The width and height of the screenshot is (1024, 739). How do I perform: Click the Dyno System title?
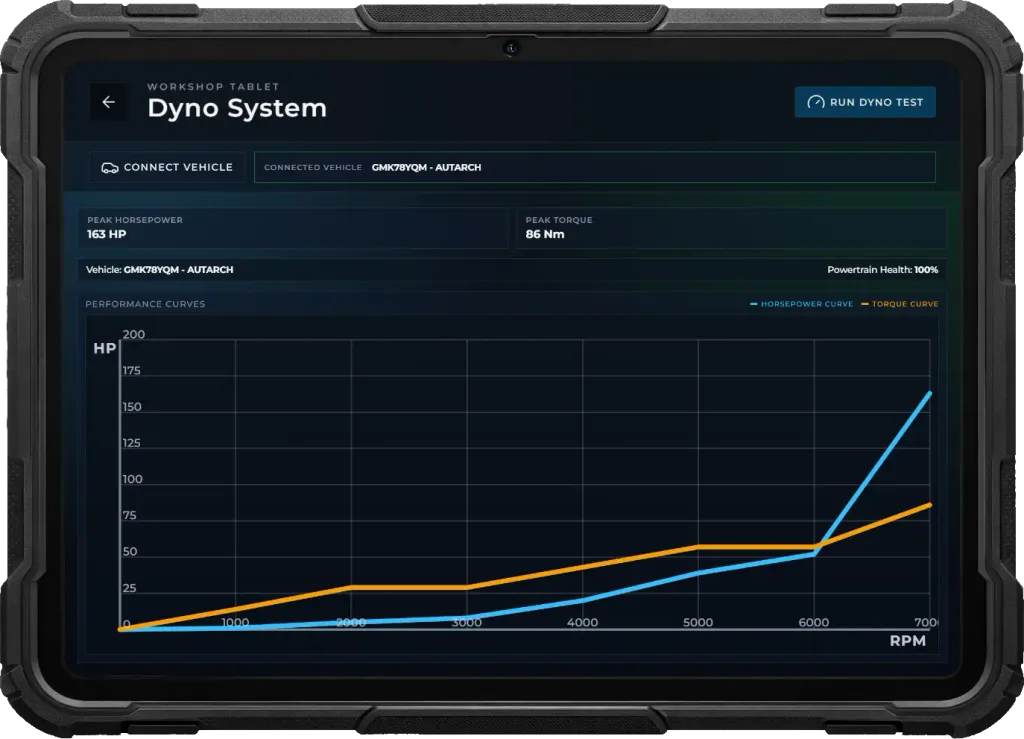(237, 108)
